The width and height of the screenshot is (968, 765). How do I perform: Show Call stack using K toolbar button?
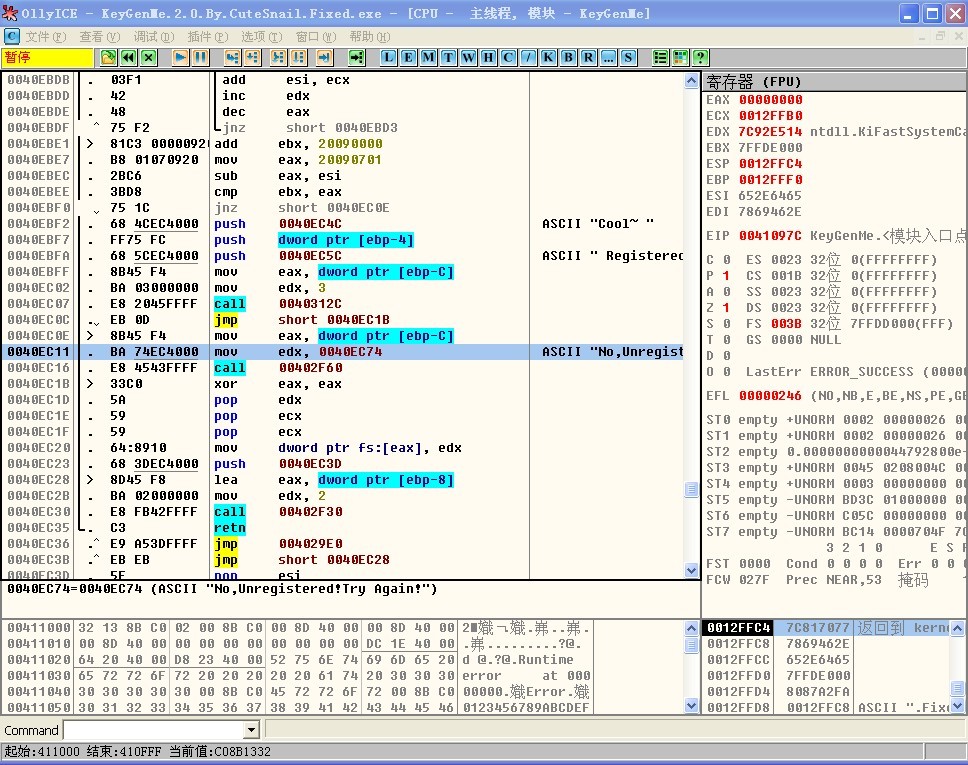coord(548,57)
